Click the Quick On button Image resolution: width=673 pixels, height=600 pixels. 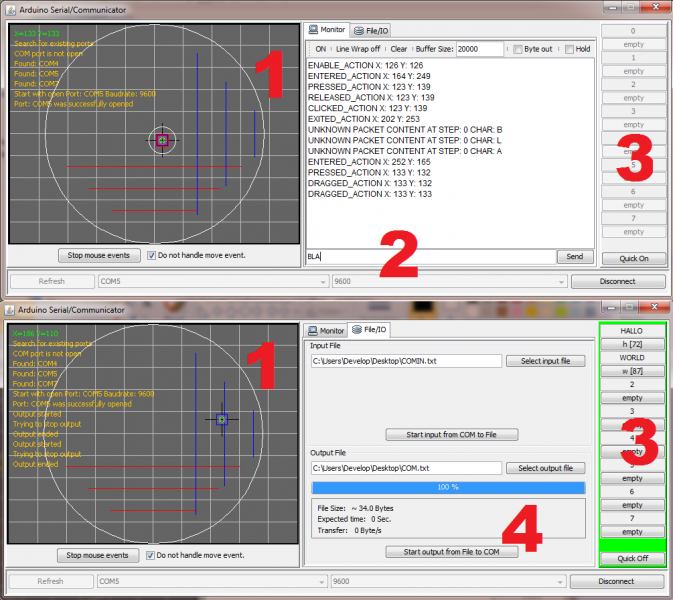[x=634, y=258]
